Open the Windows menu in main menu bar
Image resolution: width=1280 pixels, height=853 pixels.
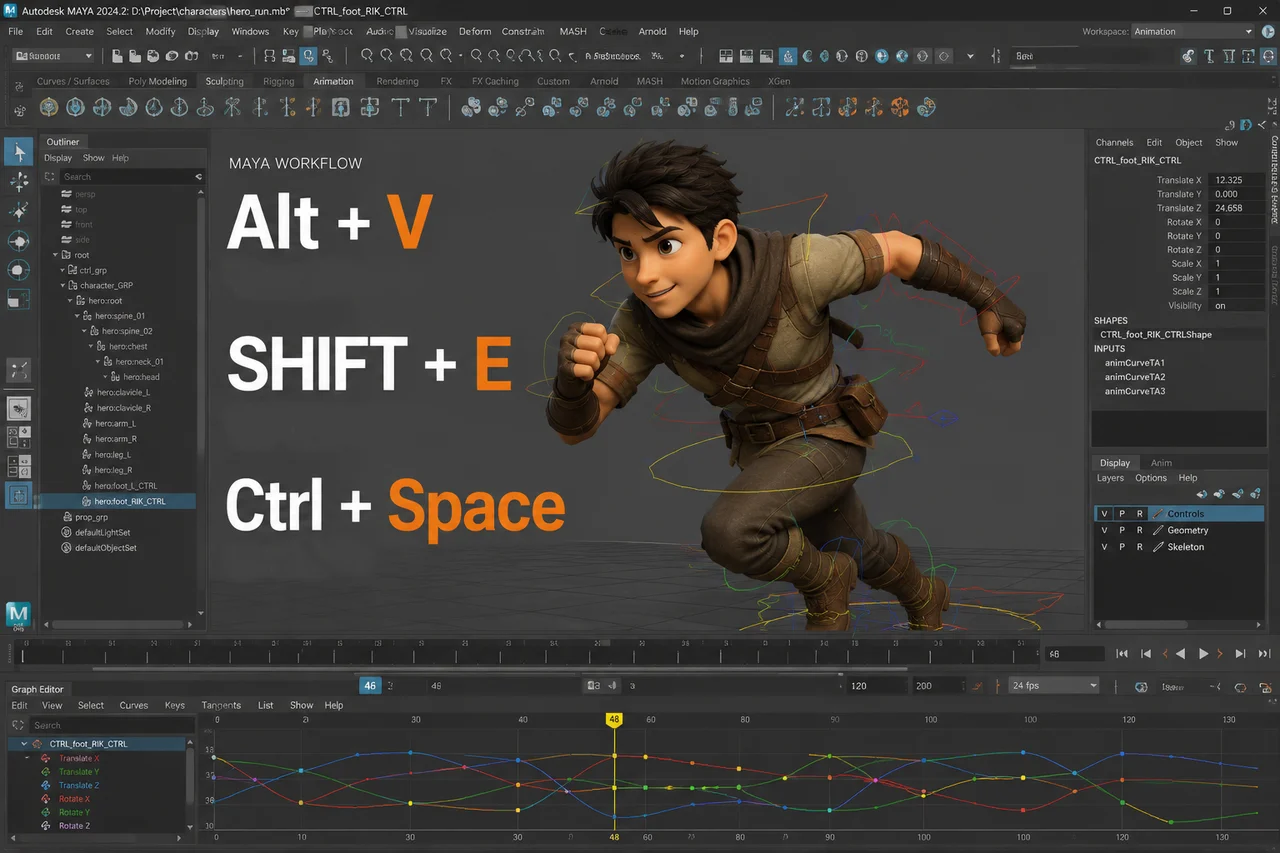tap(250, 31)
